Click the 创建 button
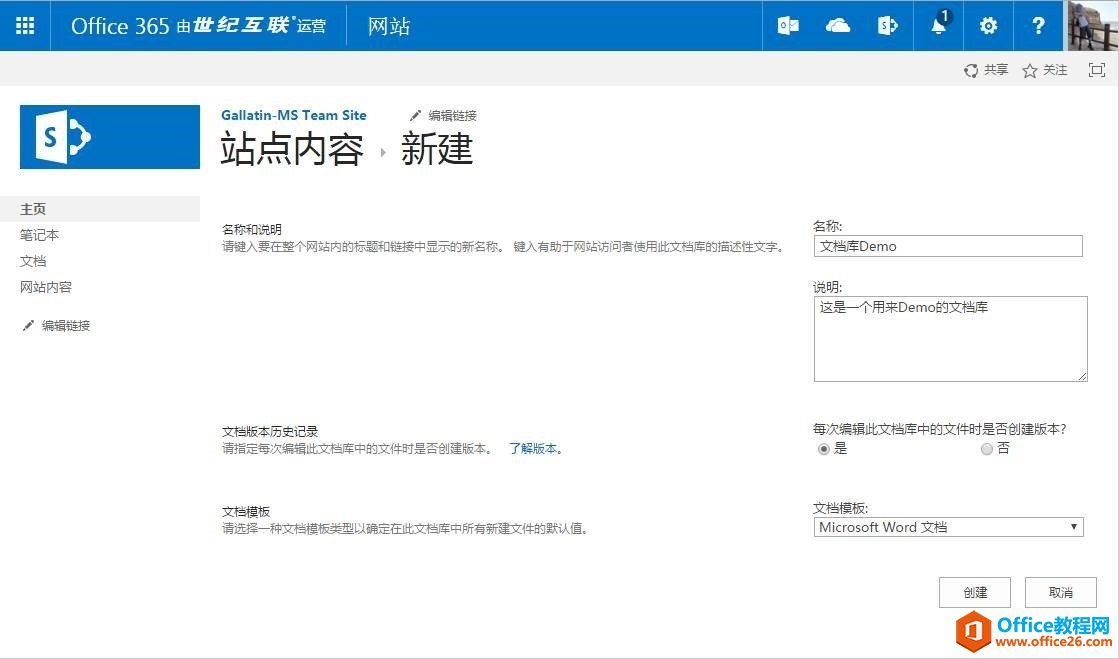Image resolution: width=1119 pixels, height=659 pixels. (x=975, y=592)
